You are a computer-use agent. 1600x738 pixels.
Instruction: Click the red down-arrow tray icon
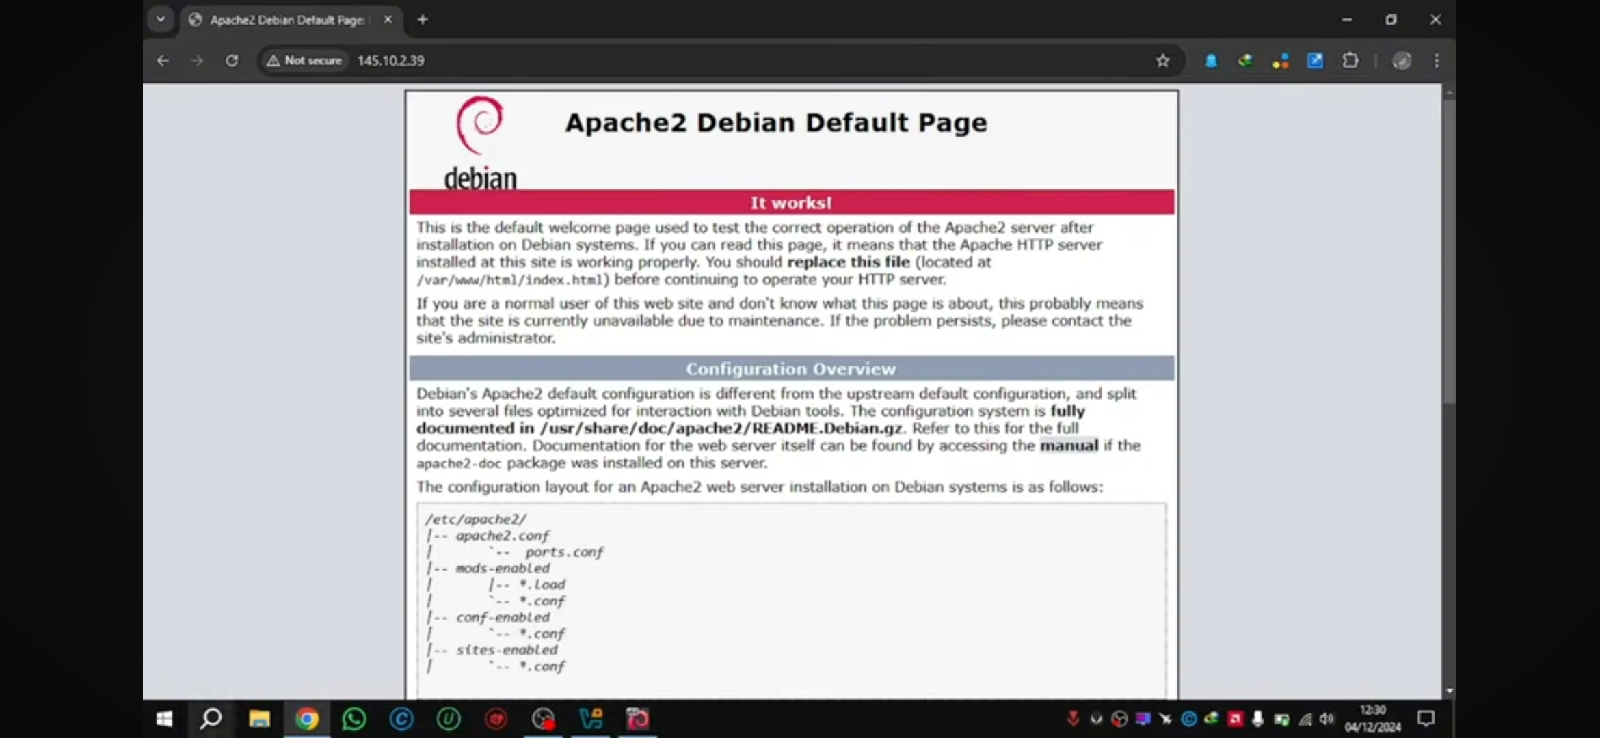click(x=1073, y=719)
